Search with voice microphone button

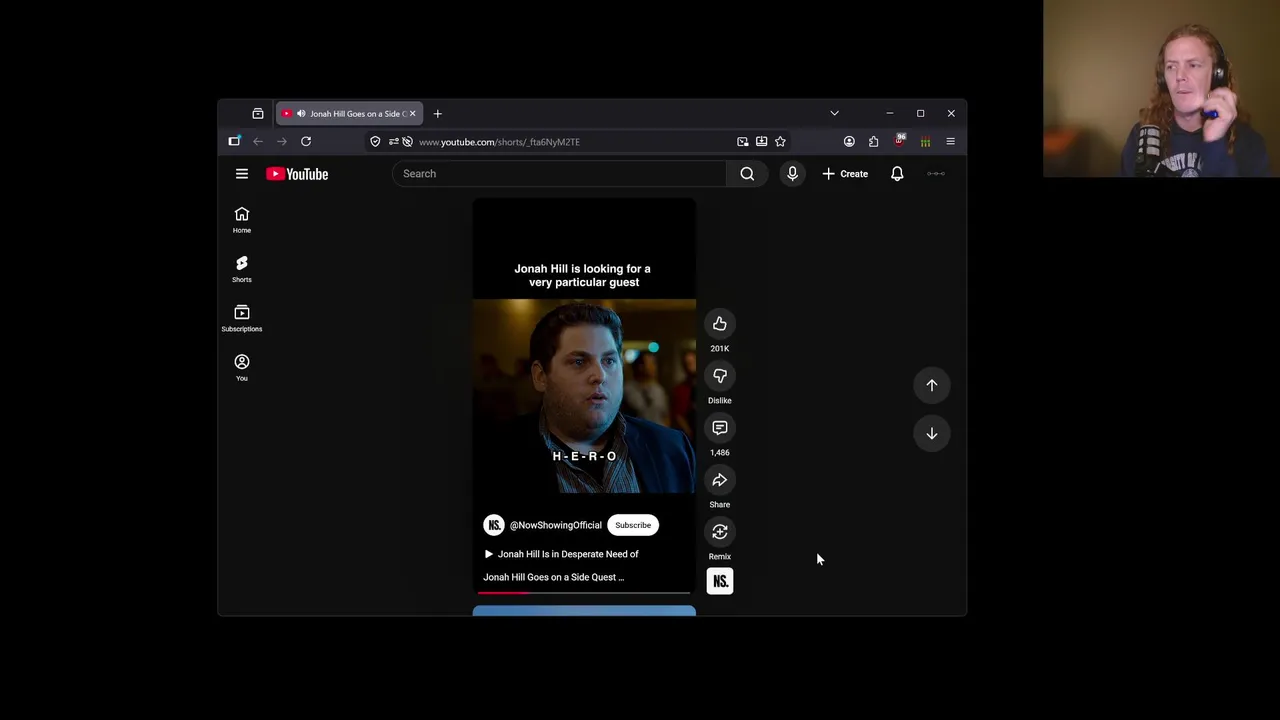[x=792, y=174]
